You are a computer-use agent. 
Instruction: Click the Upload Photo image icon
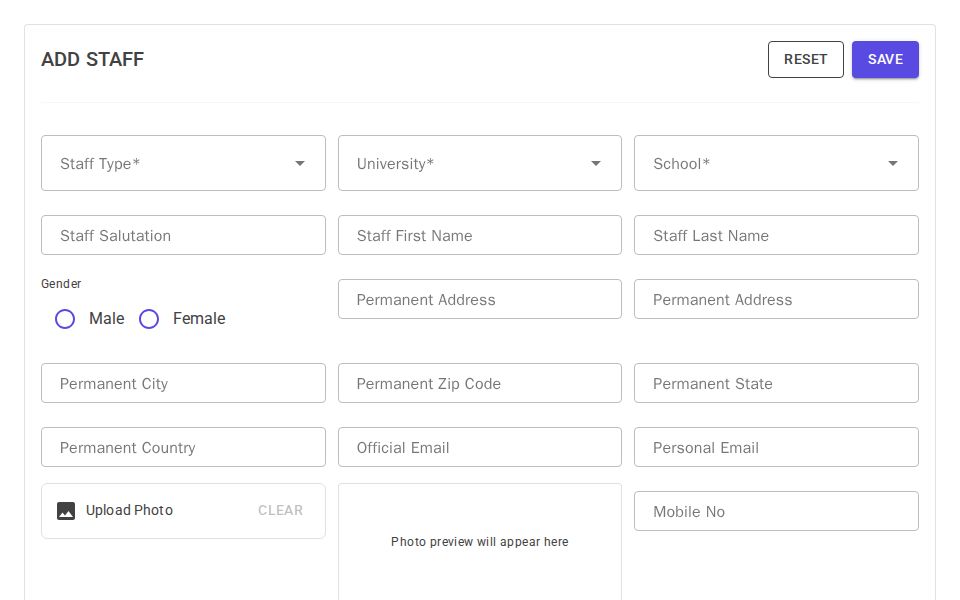coord(65,510)
